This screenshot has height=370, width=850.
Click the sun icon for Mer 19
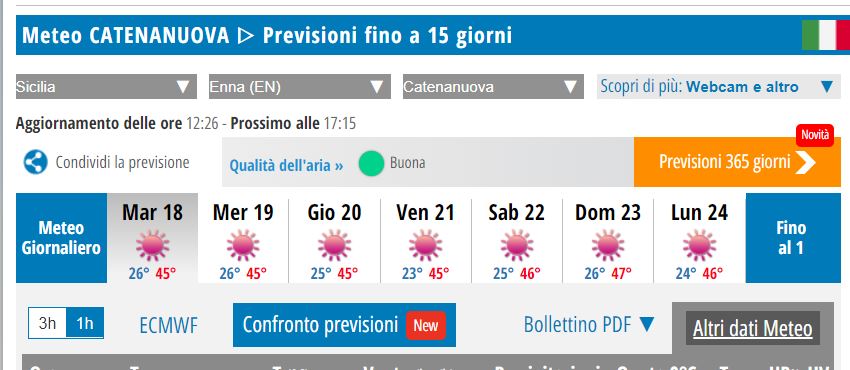click(x=243, y=245)
